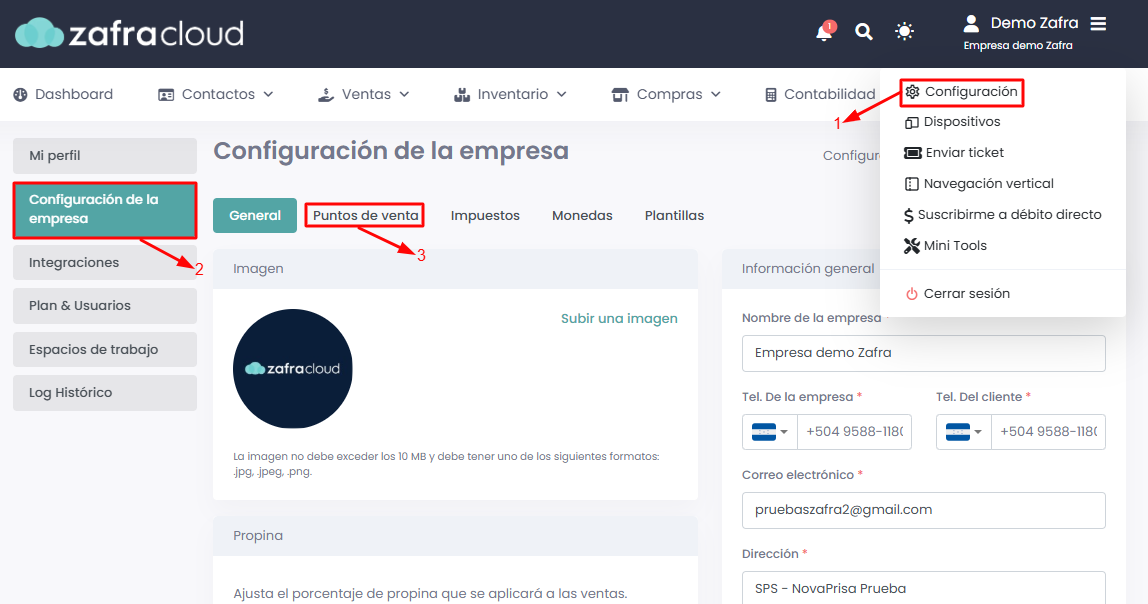Click the Enviar ticket icon
The image size is (1148, 604).
point(912,153)
